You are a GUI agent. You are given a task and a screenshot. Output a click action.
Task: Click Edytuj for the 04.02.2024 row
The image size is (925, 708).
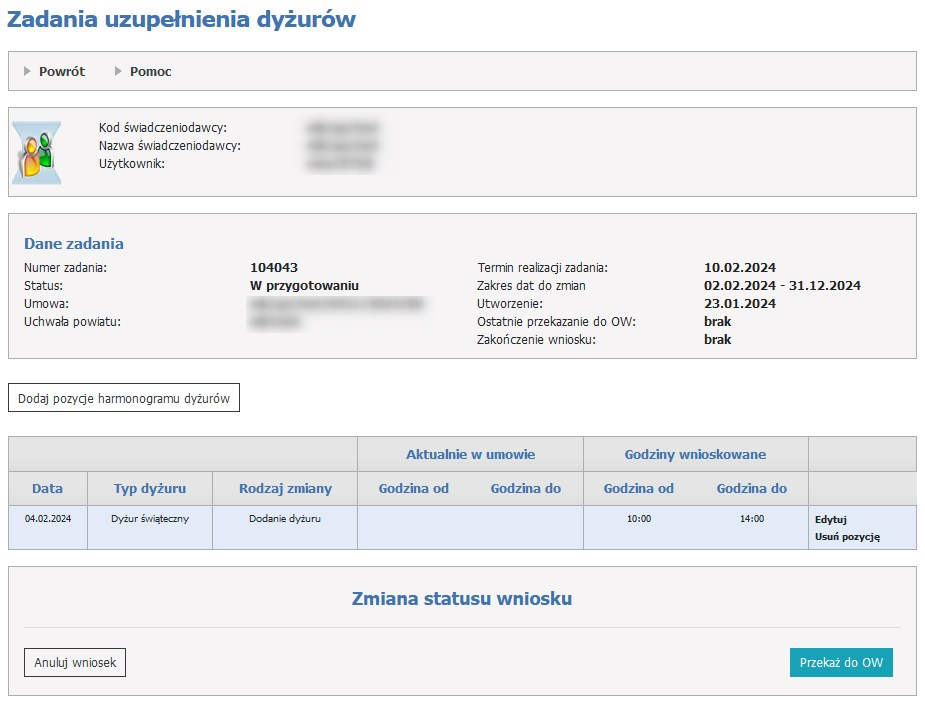coord(831,520)
